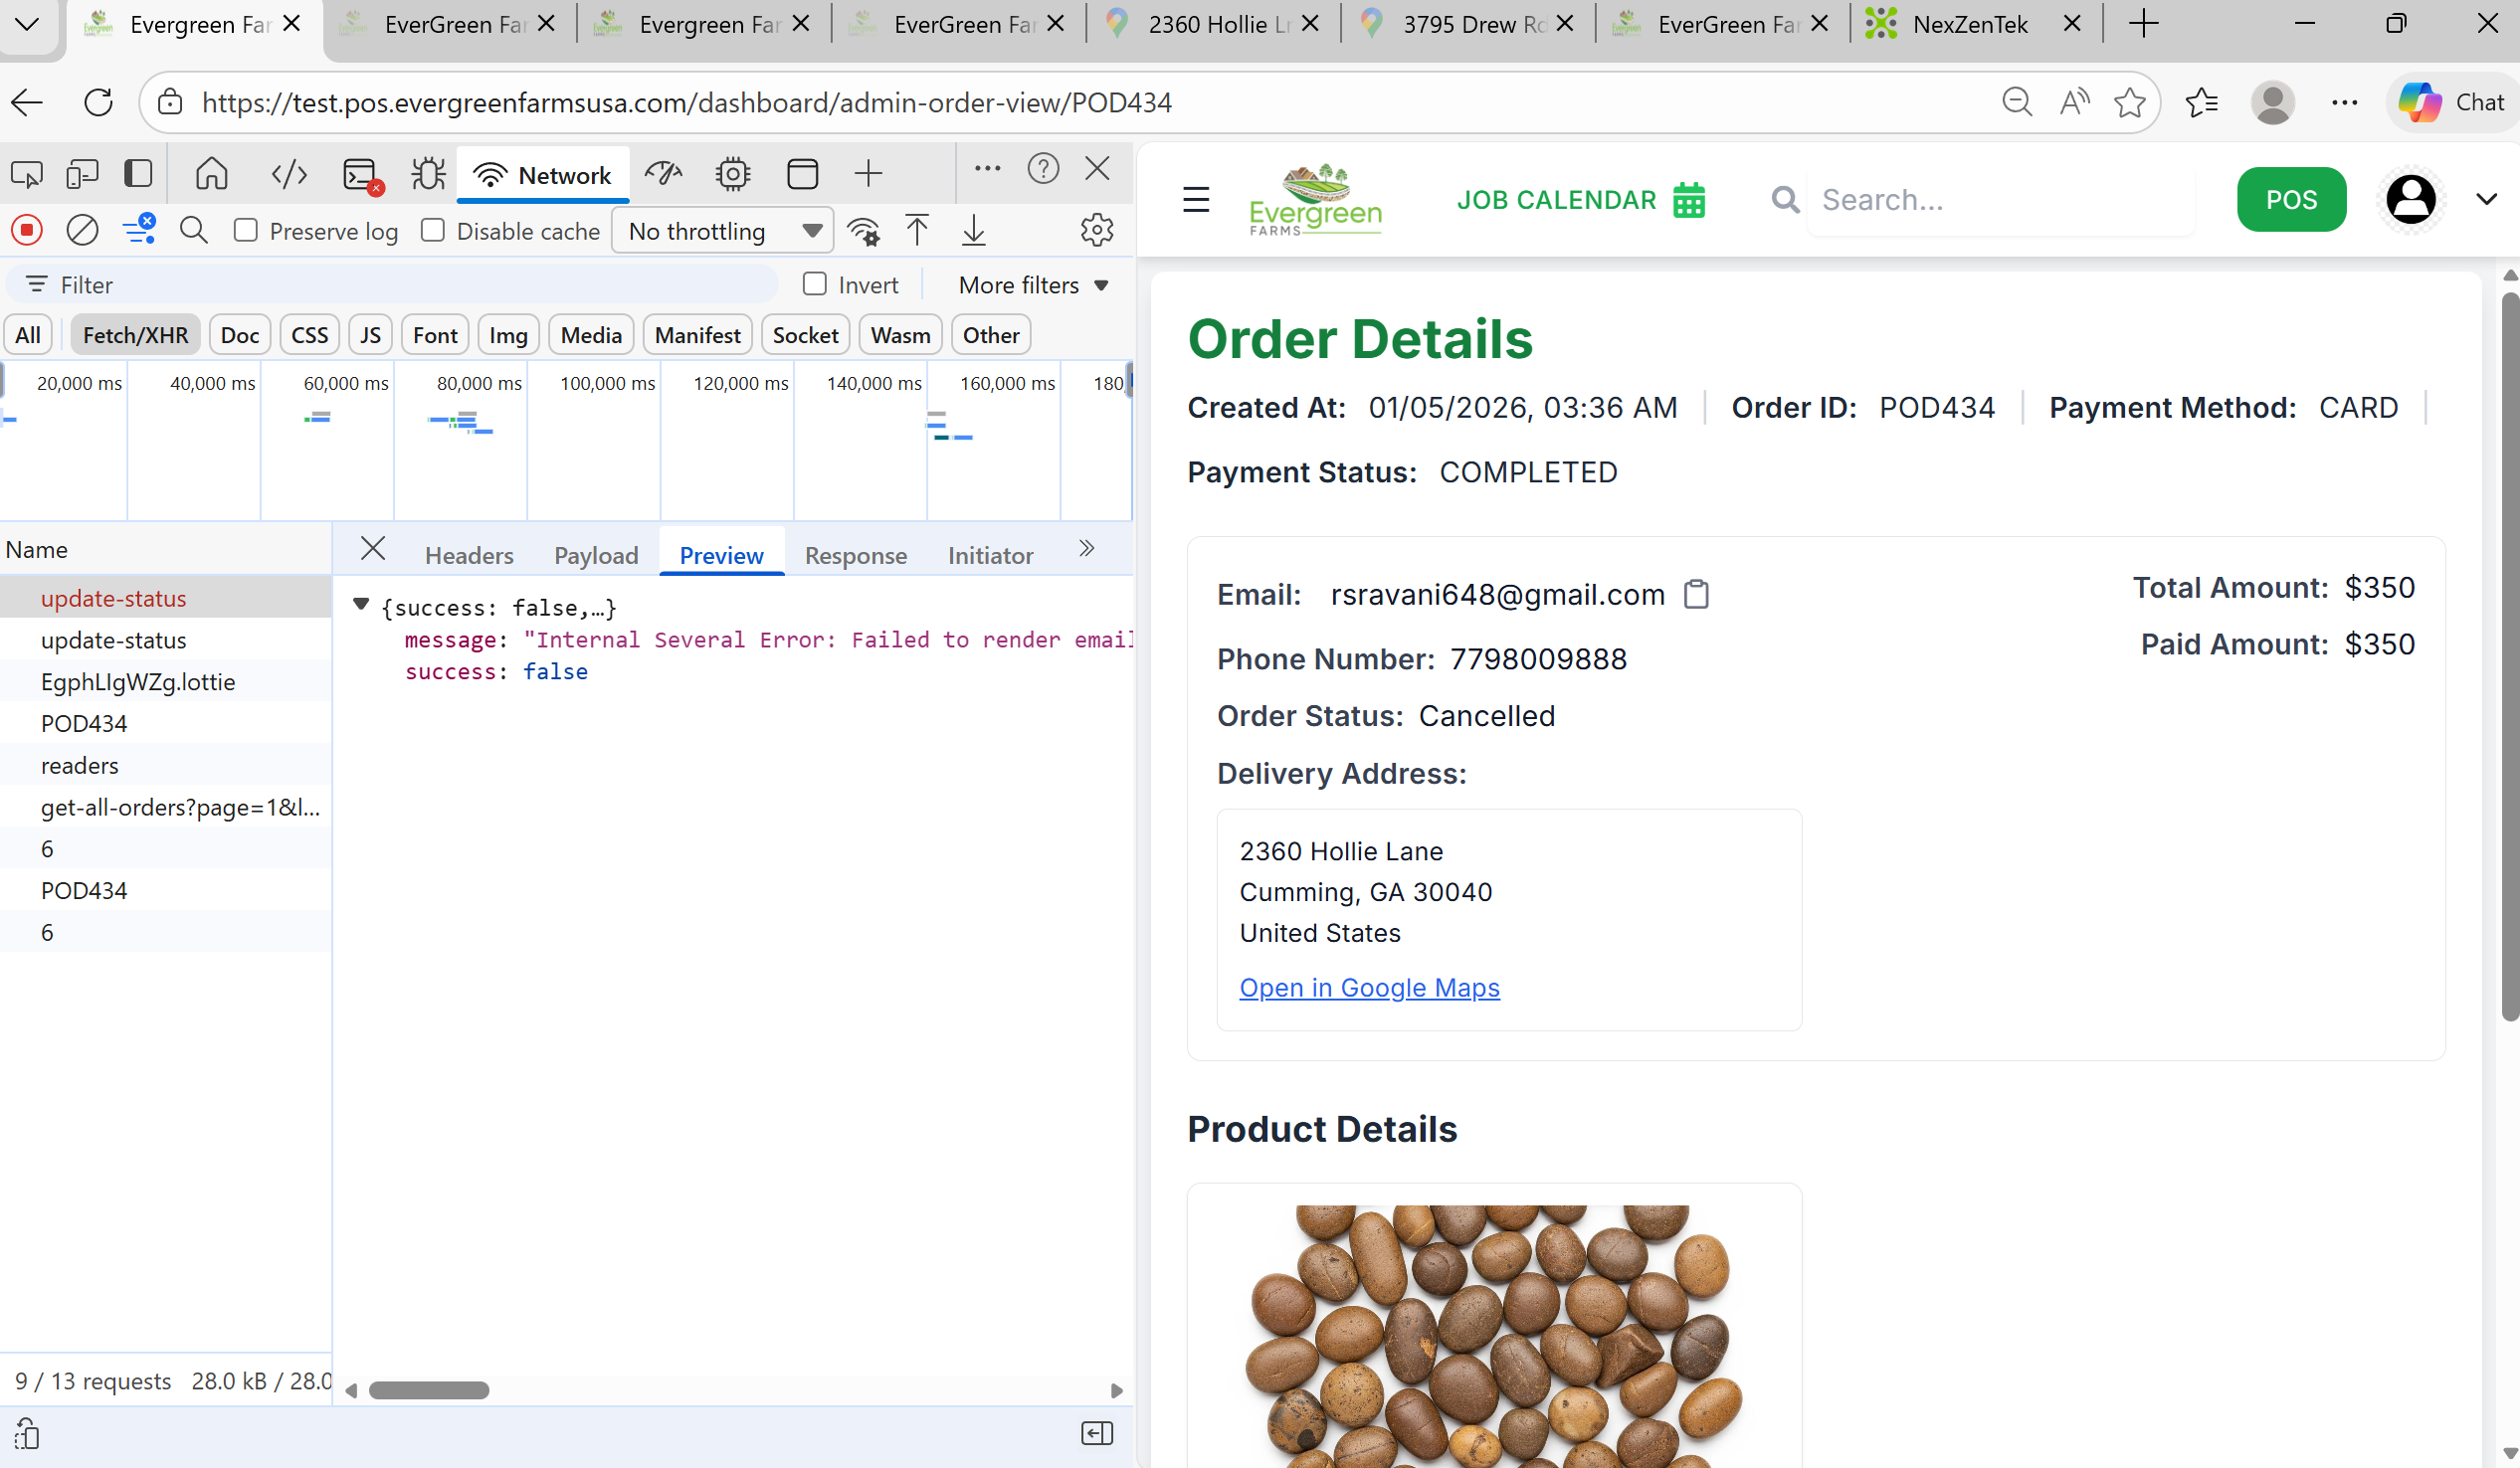Toggle device emulation icon in DevTools
Viewport: 2520px width, 1468px height.
click(82, 174)
